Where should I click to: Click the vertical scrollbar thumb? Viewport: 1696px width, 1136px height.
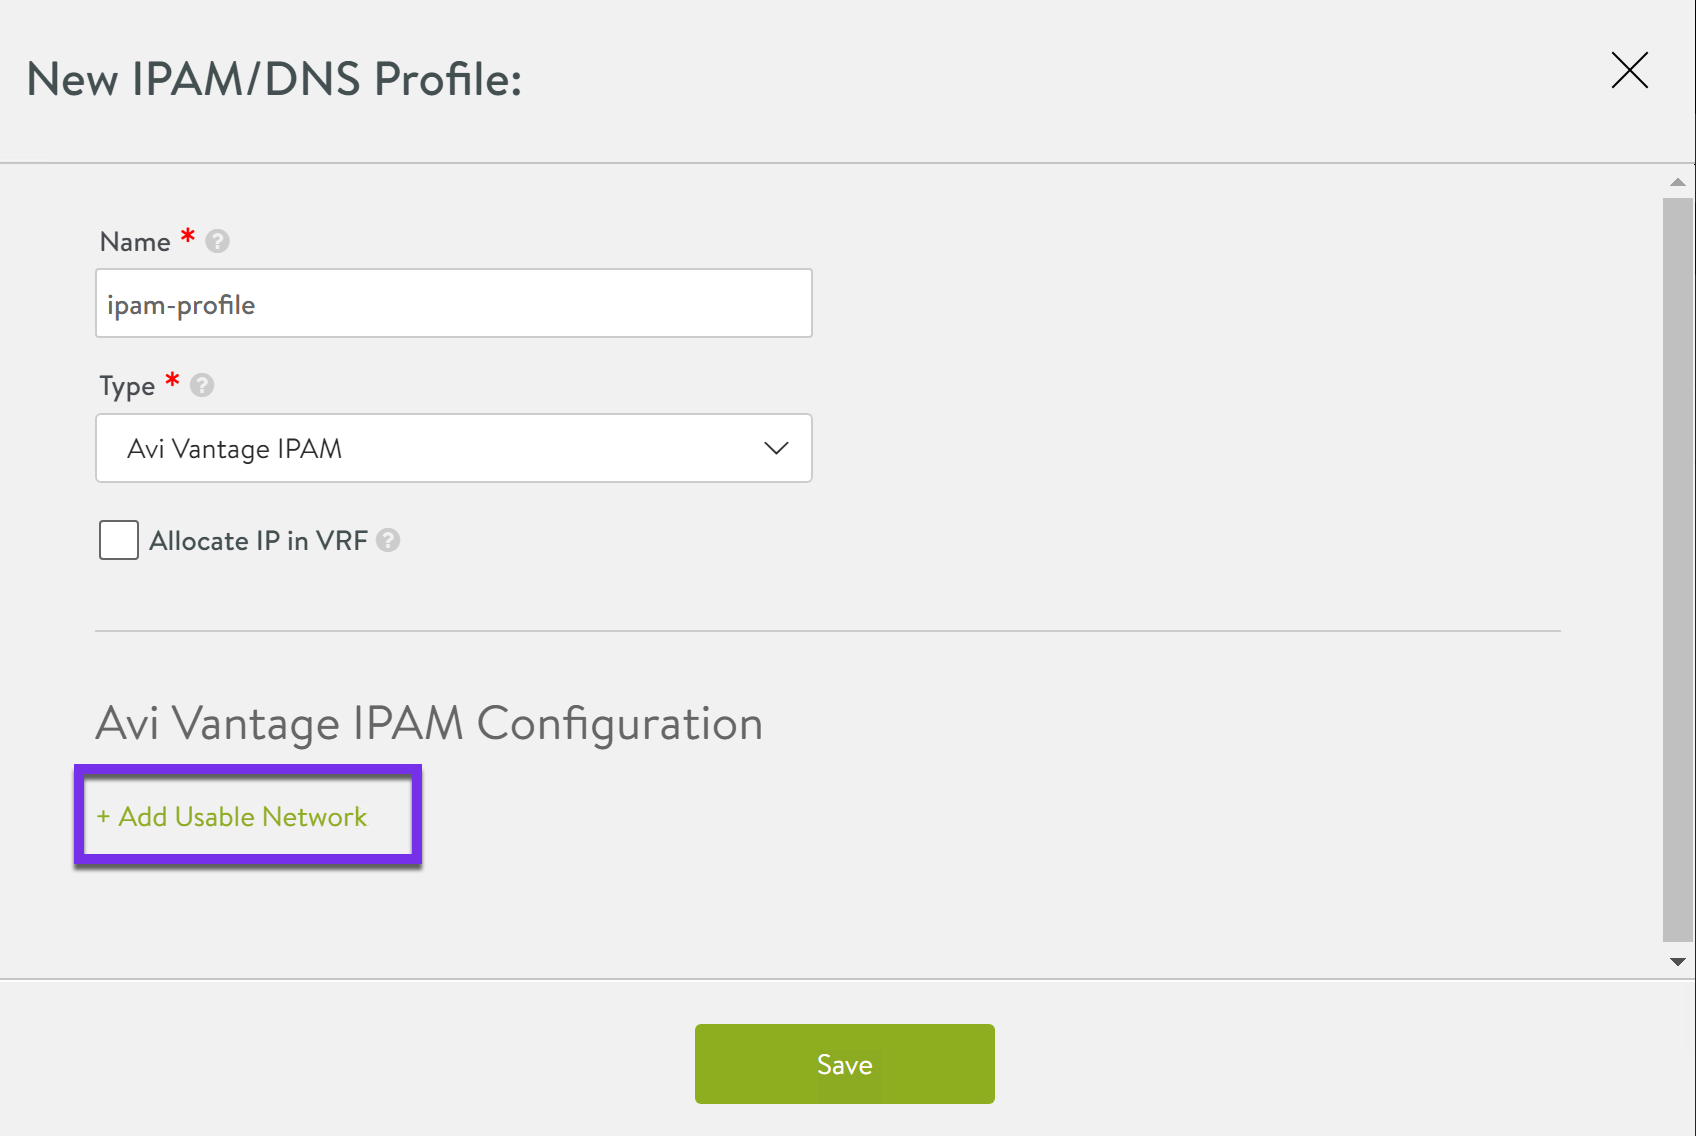[x=1677, y=570]
